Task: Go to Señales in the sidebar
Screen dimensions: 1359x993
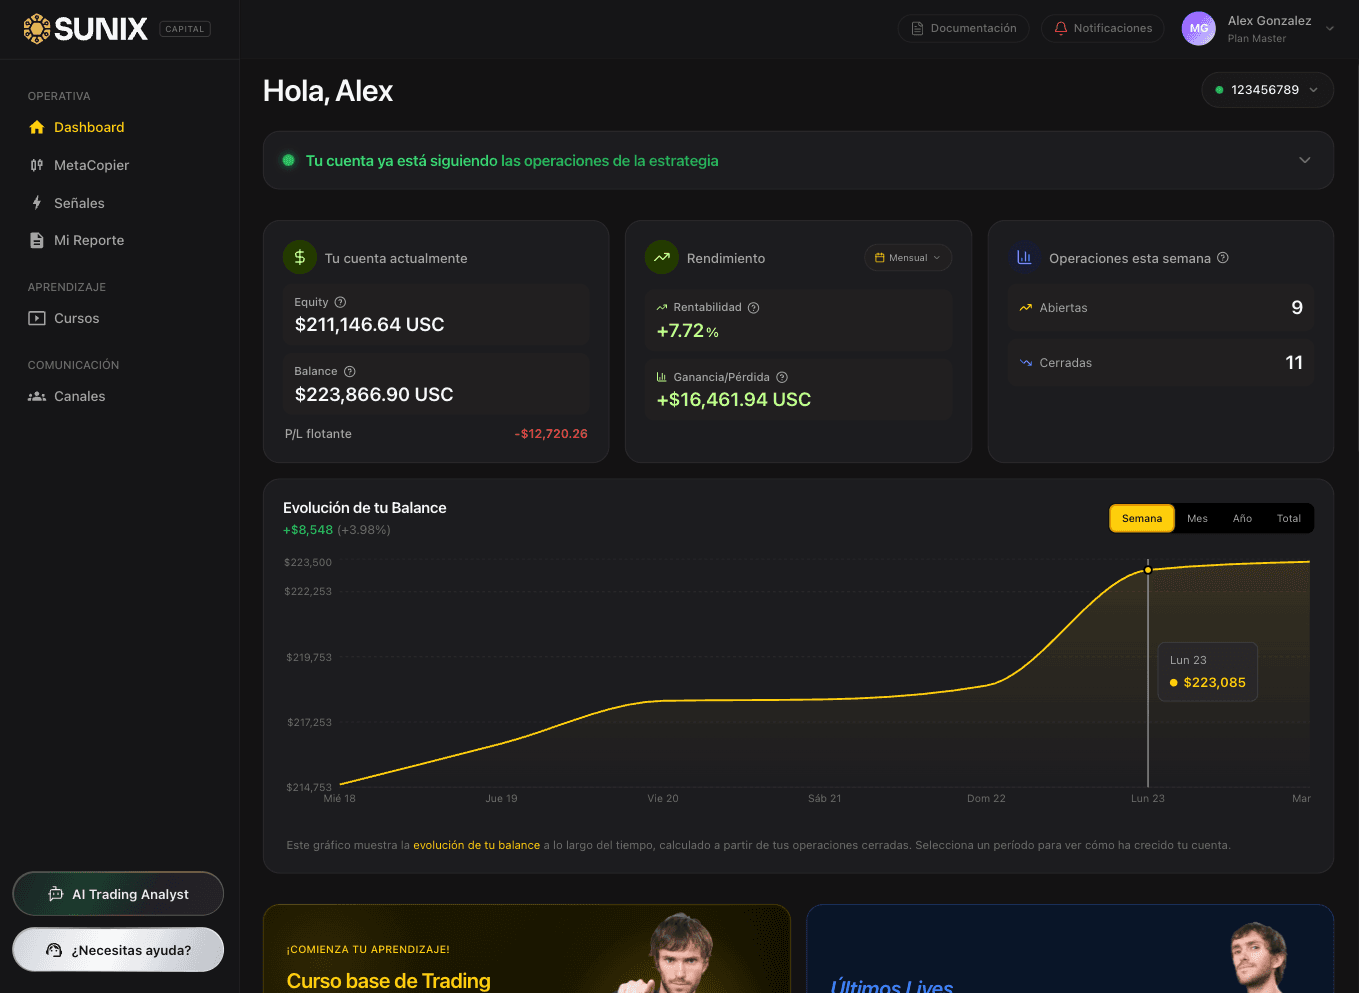Action: pos(79,203)
